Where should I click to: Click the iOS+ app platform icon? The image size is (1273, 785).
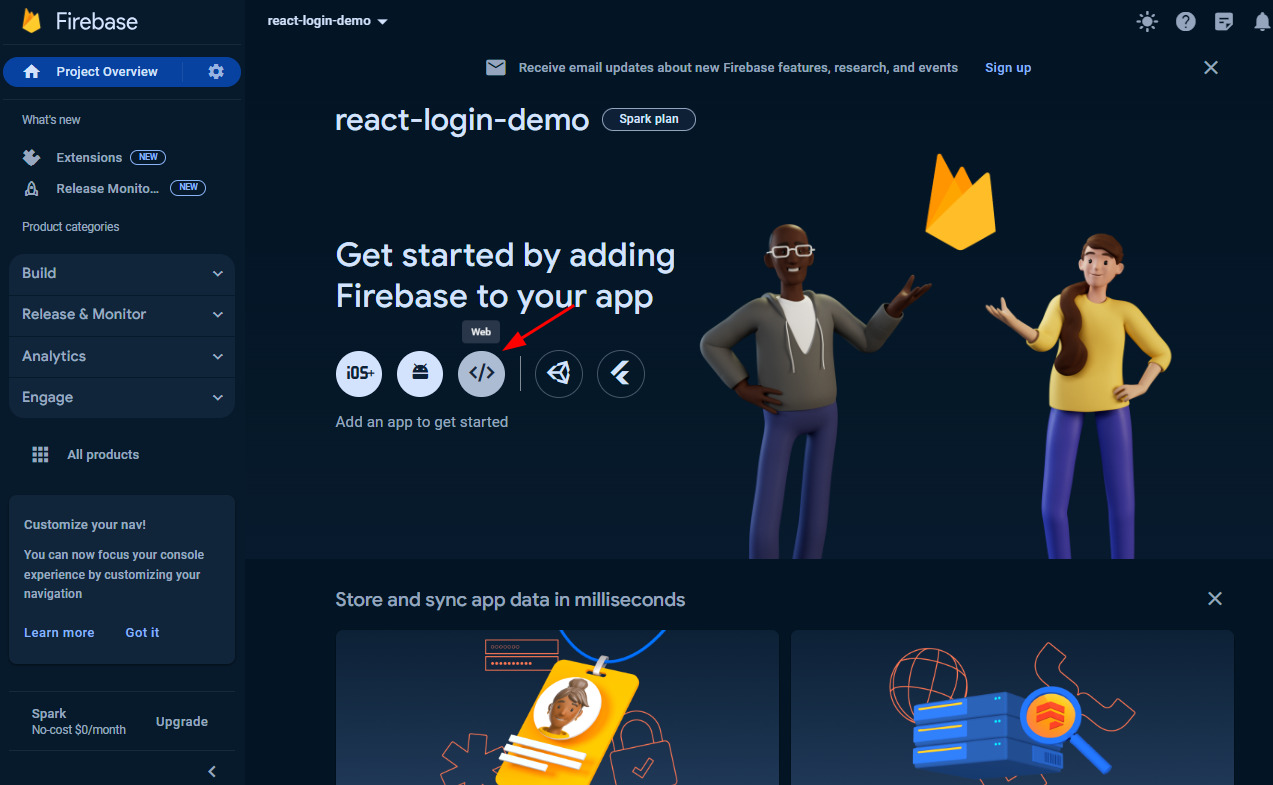pyautogui.click(x=359, y=374)
